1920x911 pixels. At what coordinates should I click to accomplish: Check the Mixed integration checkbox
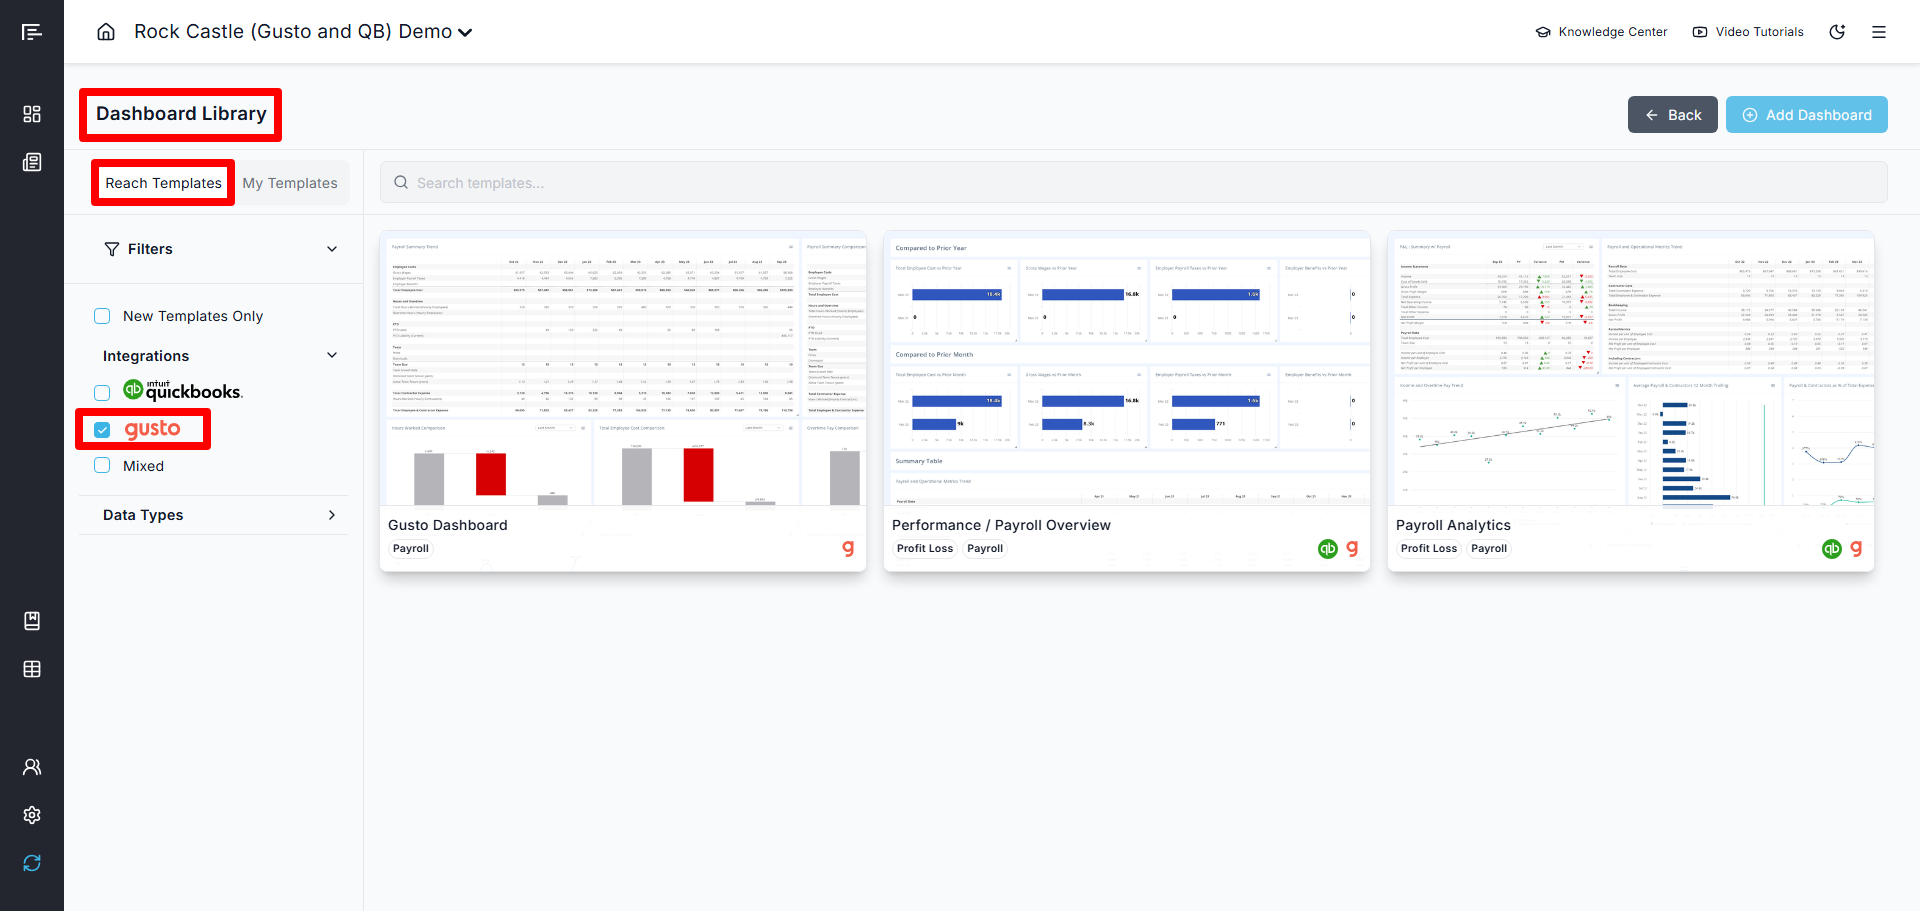[102, 466]
